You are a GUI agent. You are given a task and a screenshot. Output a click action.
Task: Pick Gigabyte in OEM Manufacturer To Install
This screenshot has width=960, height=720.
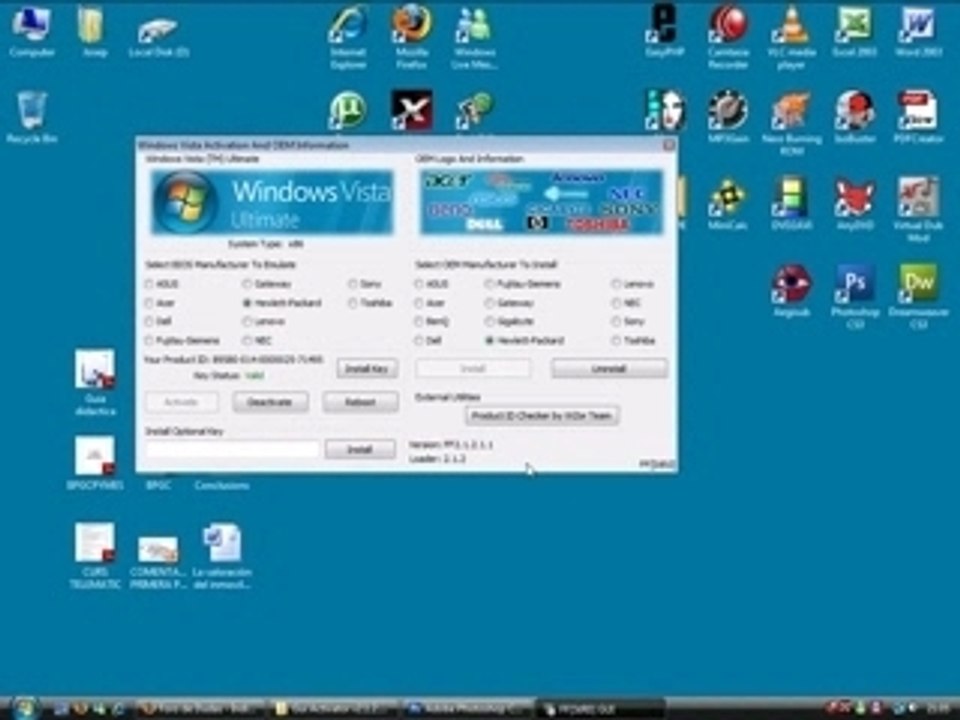[489, 321]
